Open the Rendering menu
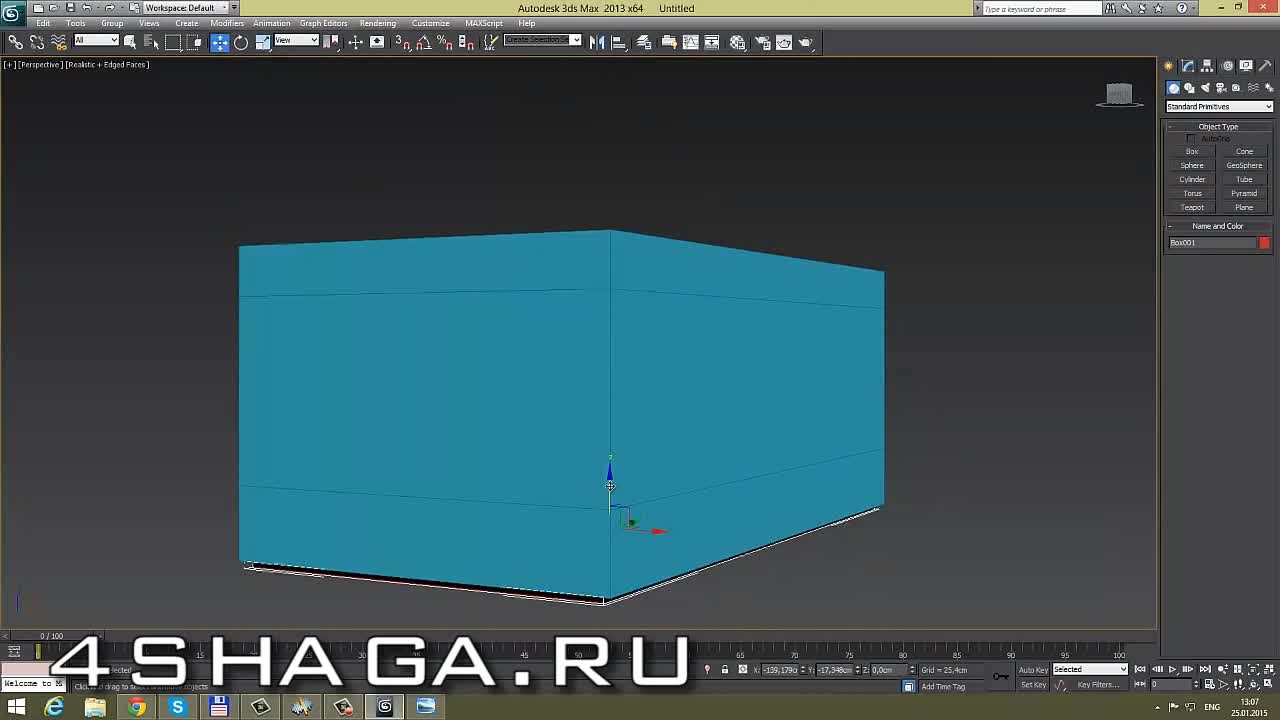The height and width of the screenshot is (720, 1280). [x=377, y=23]
